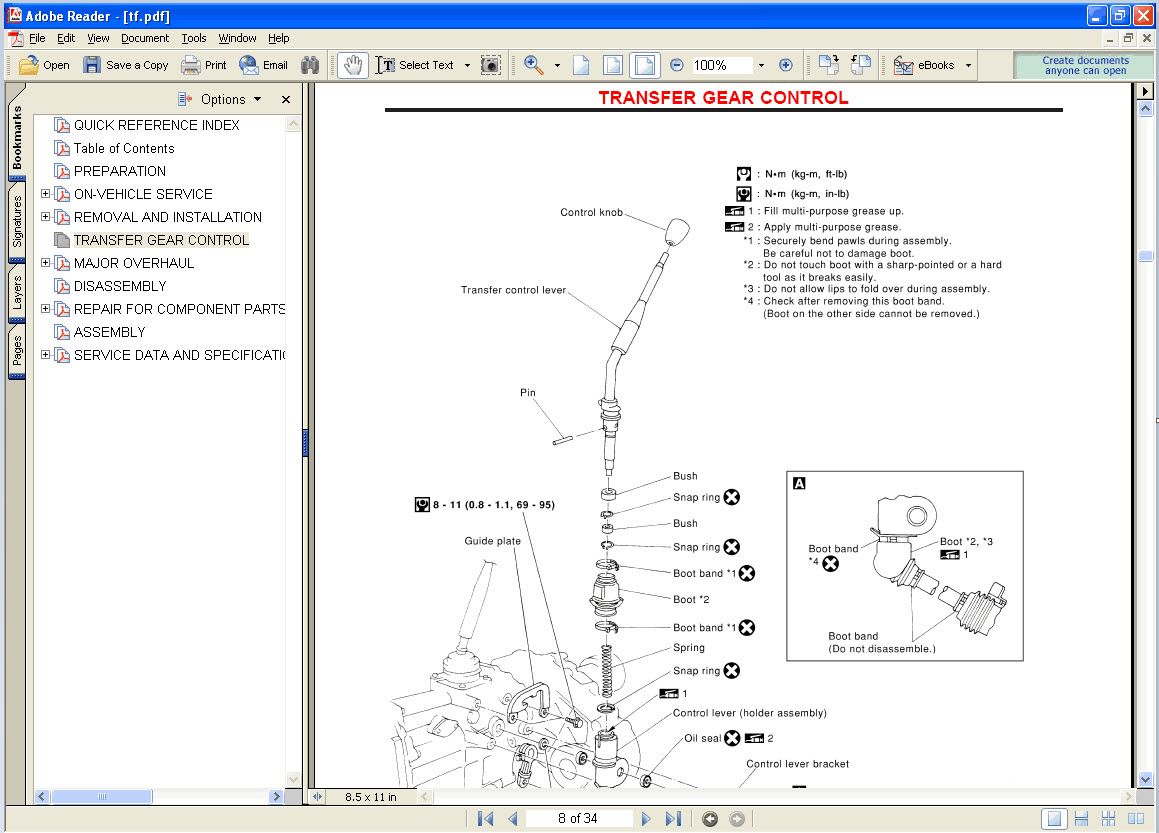The image size is (1159, 833).
Task: Click the Email icon
Action: point(248,65)
